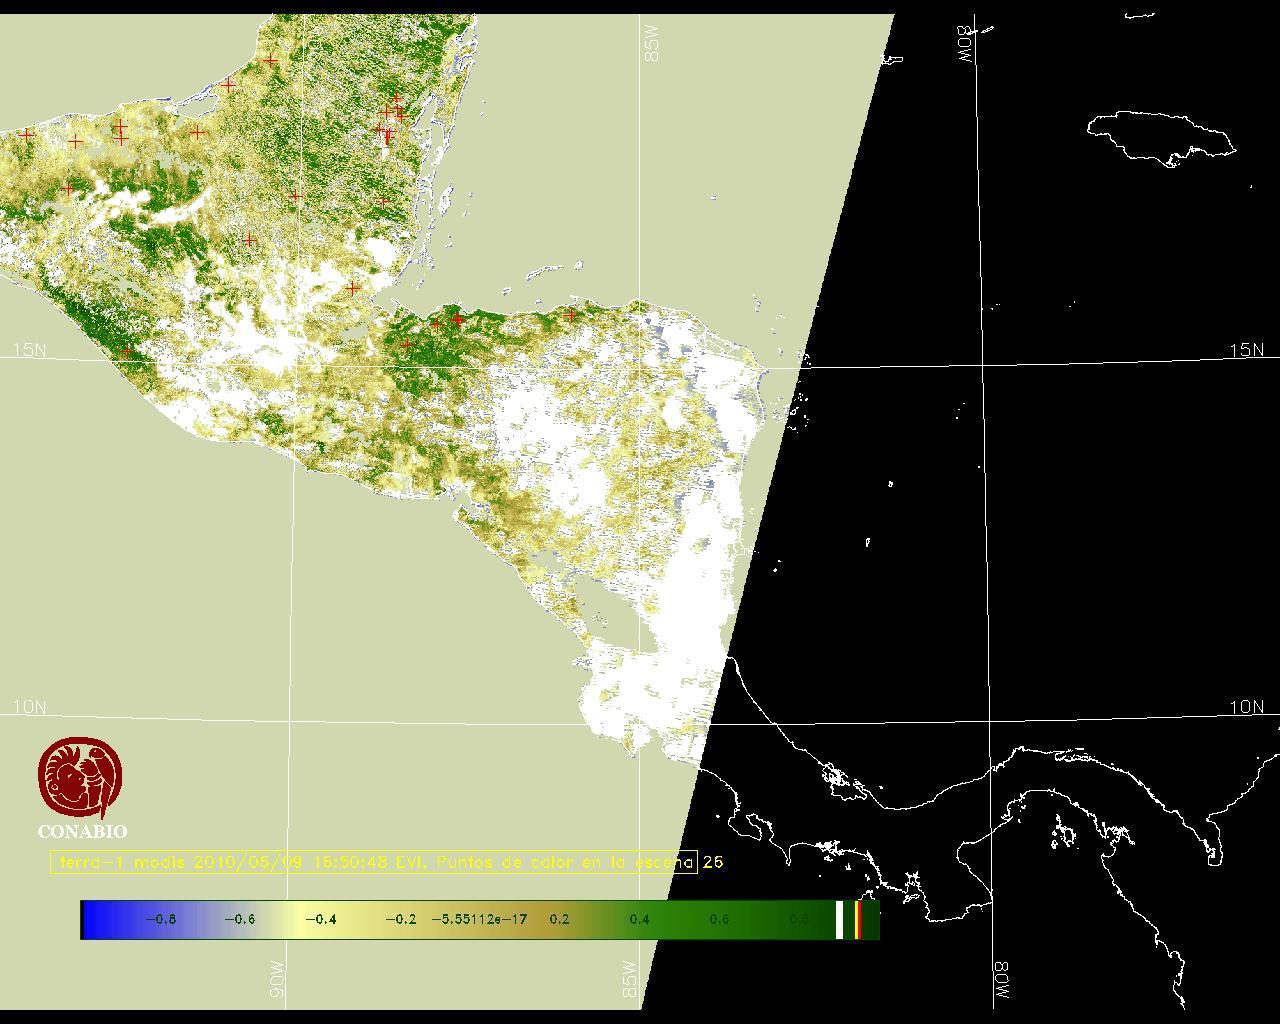Select the 10N latitude label on the right
1280x1024 pixels.
coord(1246,707)
